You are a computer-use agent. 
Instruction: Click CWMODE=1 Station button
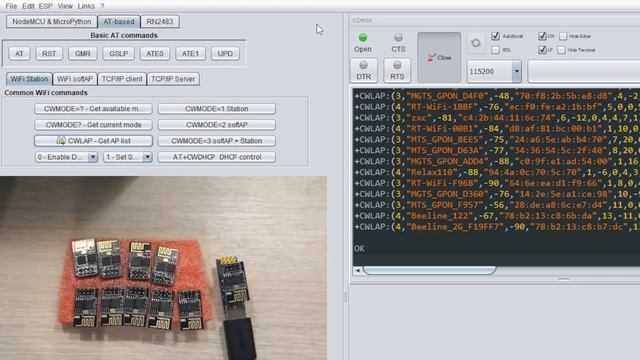[x=216, y=109]
